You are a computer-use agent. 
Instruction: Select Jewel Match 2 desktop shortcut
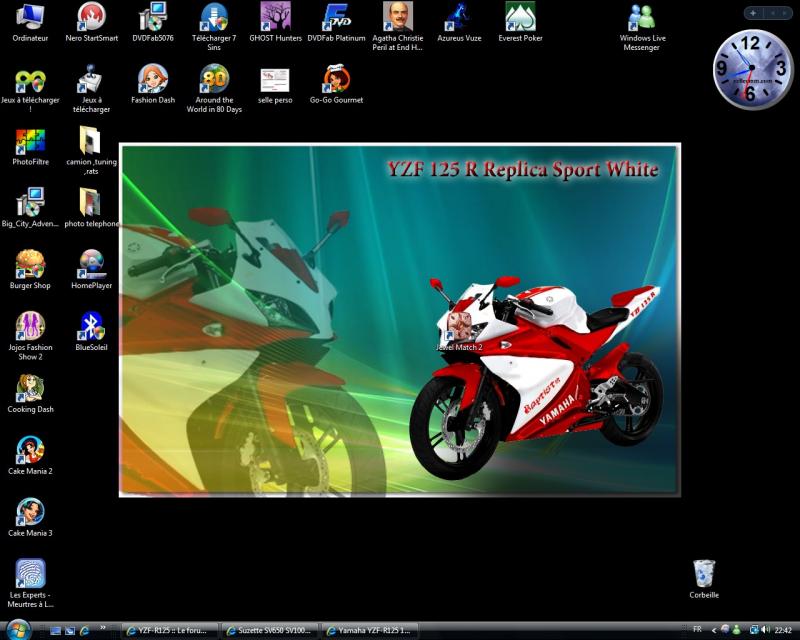click(459, 331)
